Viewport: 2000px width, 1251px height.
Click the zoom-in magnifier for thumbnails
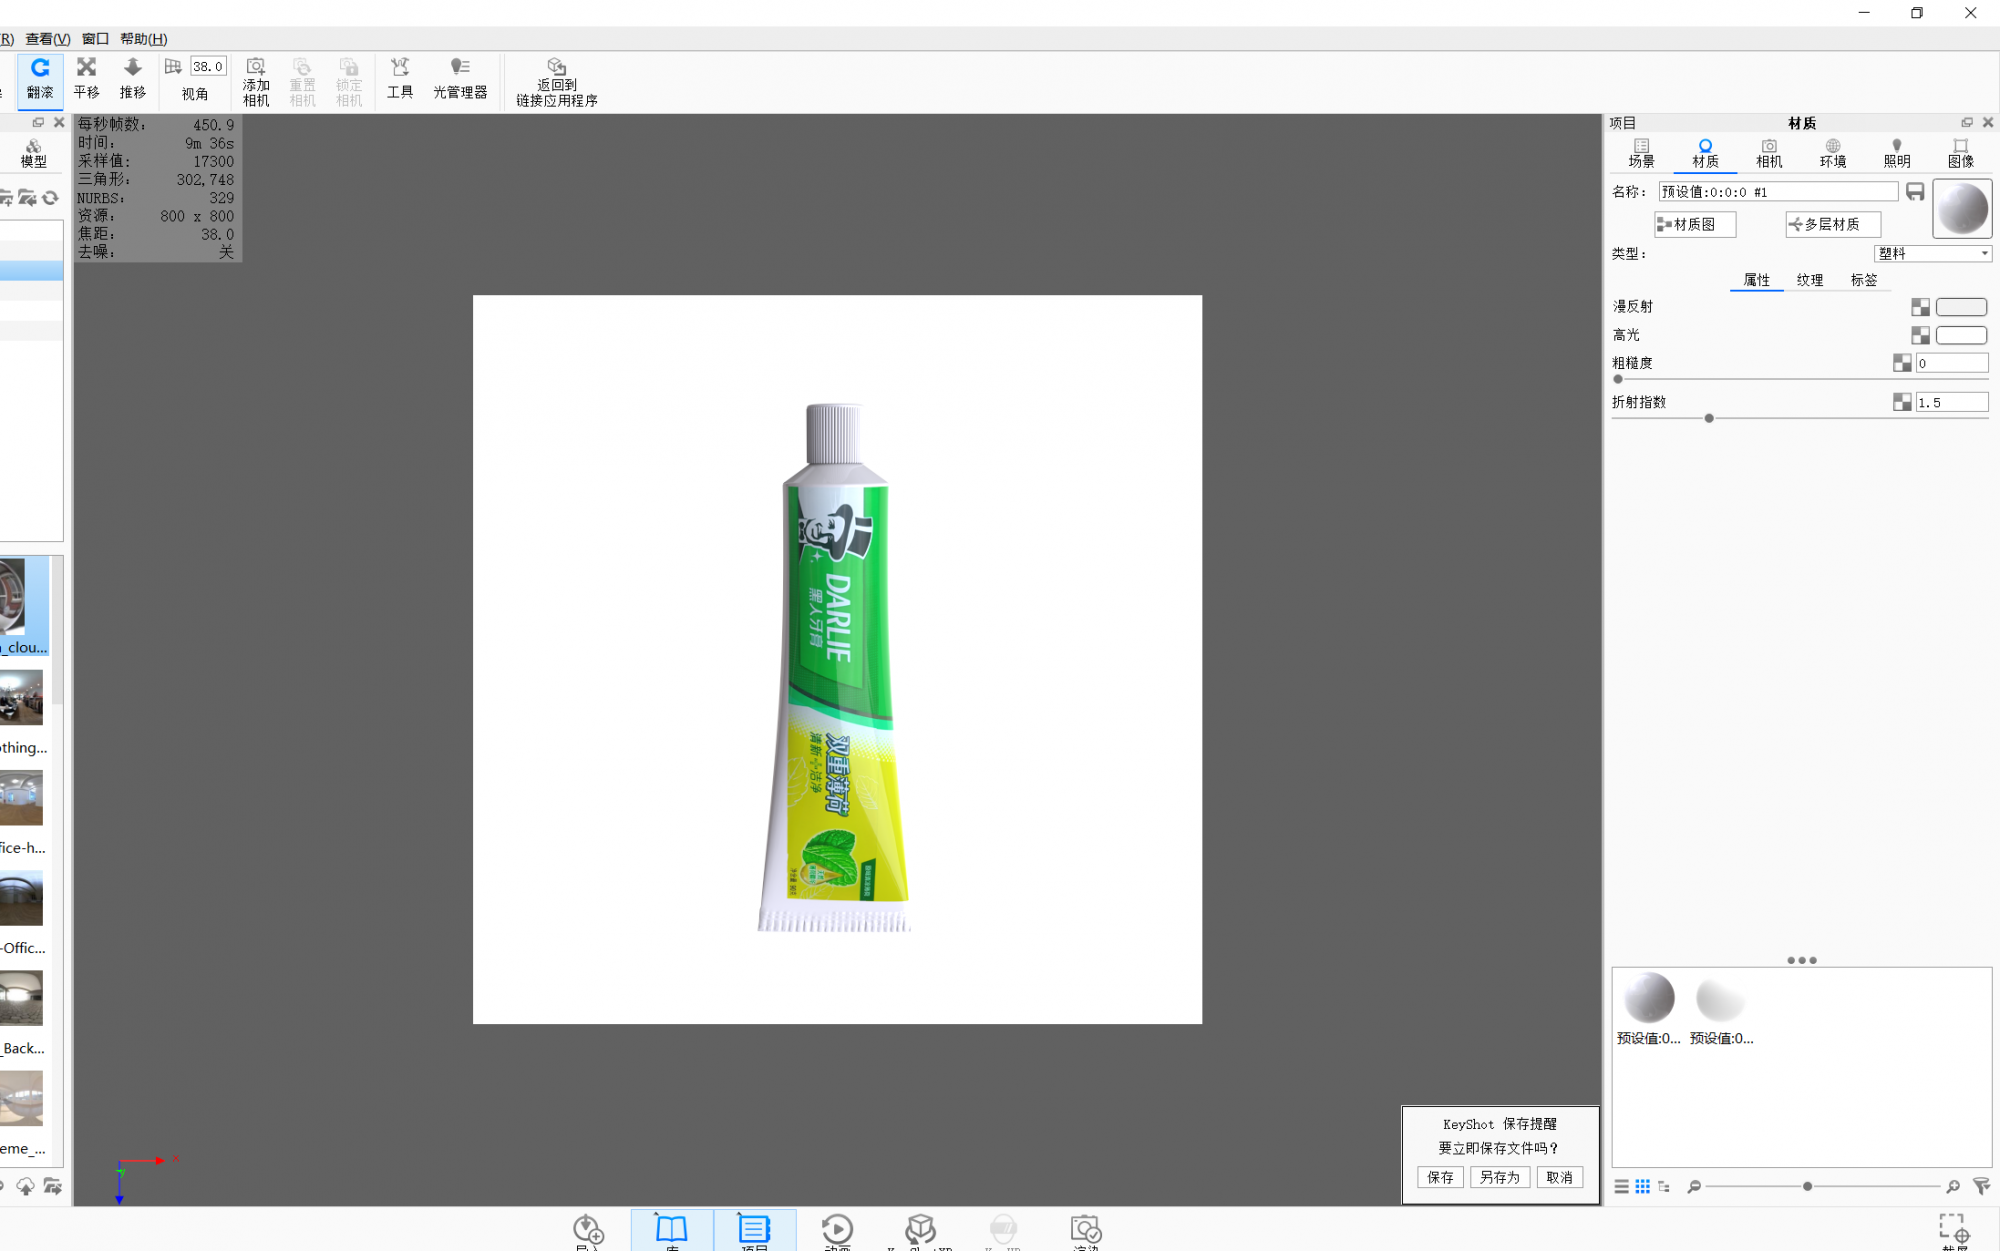point(1953,1186)
